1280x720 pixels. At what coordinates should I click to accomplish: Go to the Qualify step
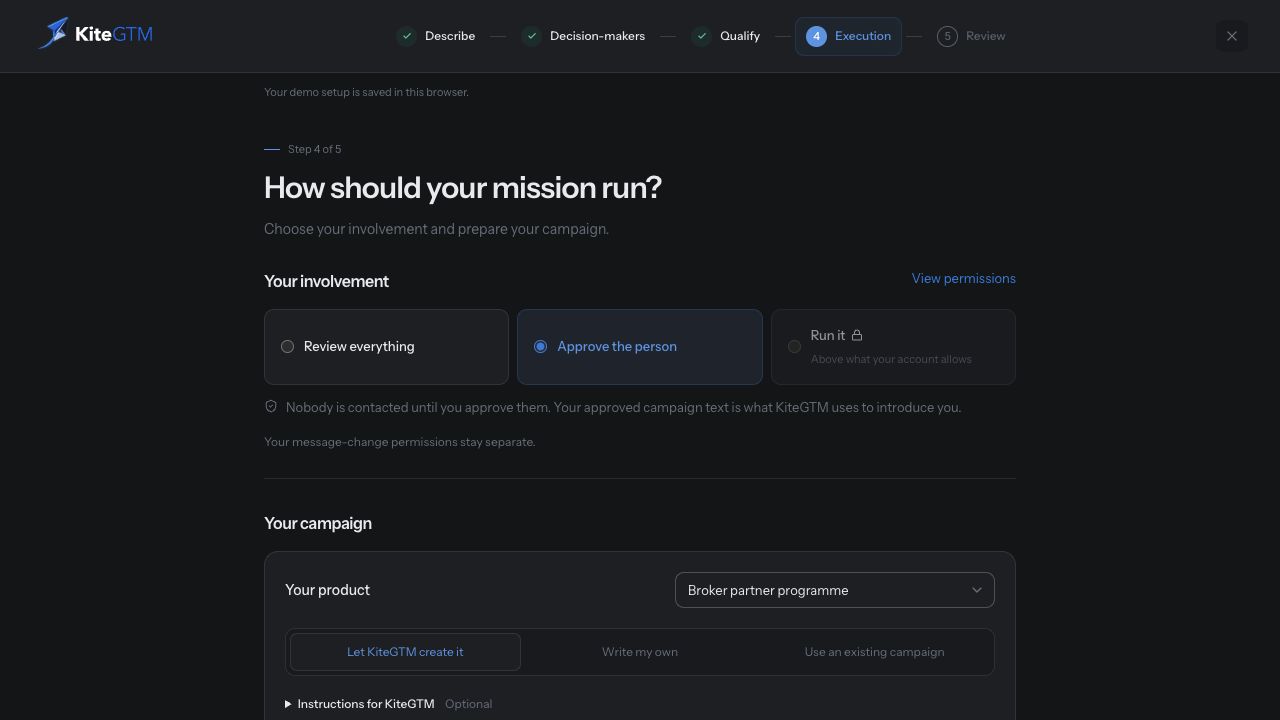click(726, 36)
